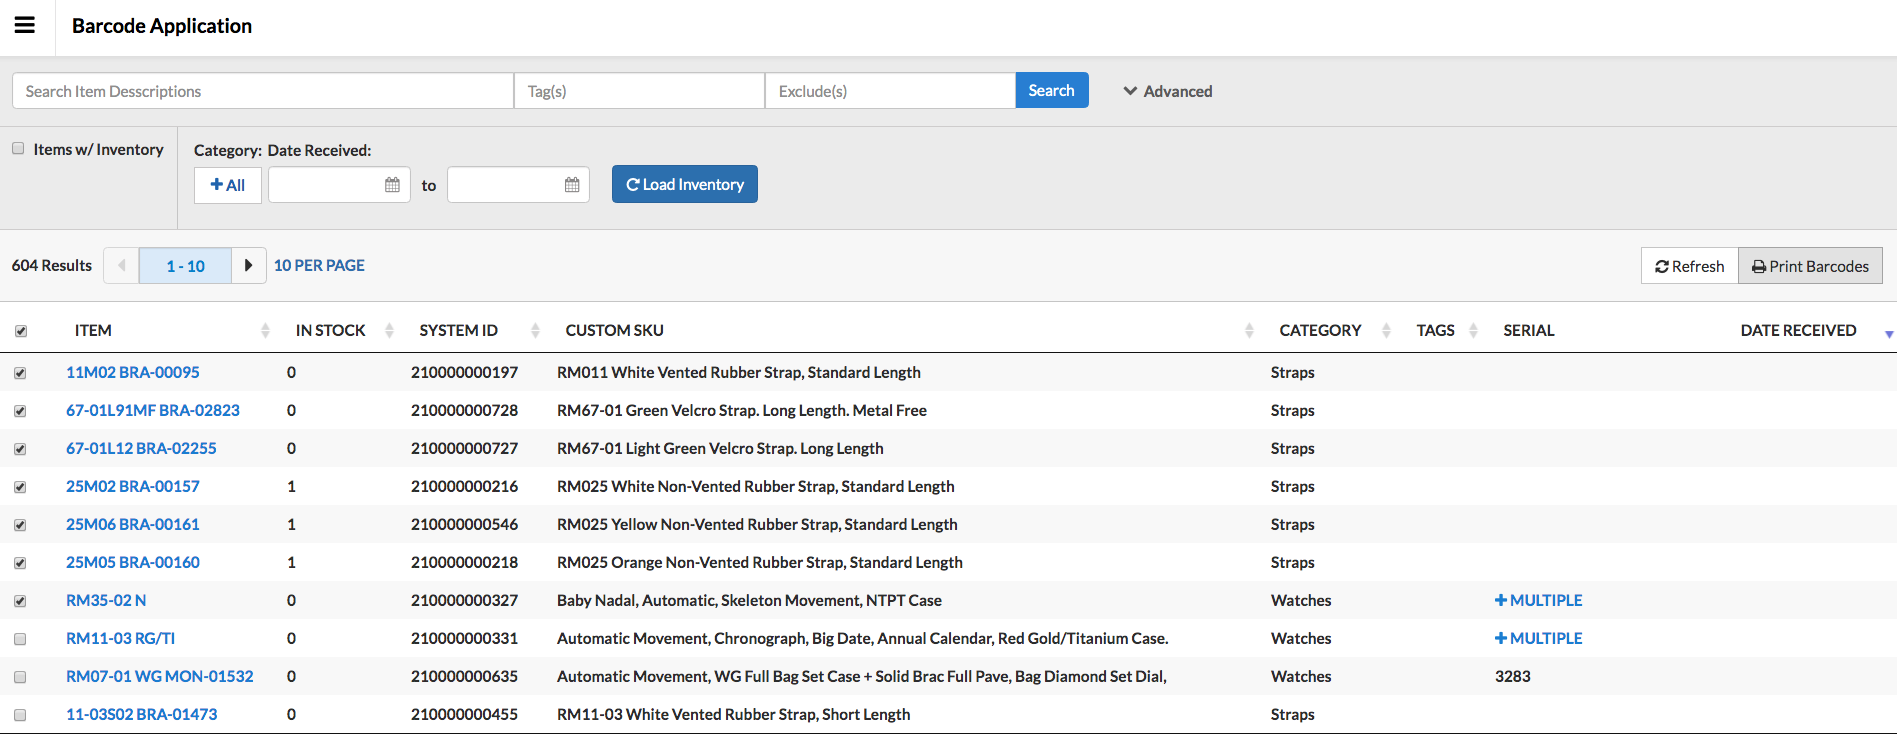
Task: Go to next results page arrow
Action: (248, 266)
